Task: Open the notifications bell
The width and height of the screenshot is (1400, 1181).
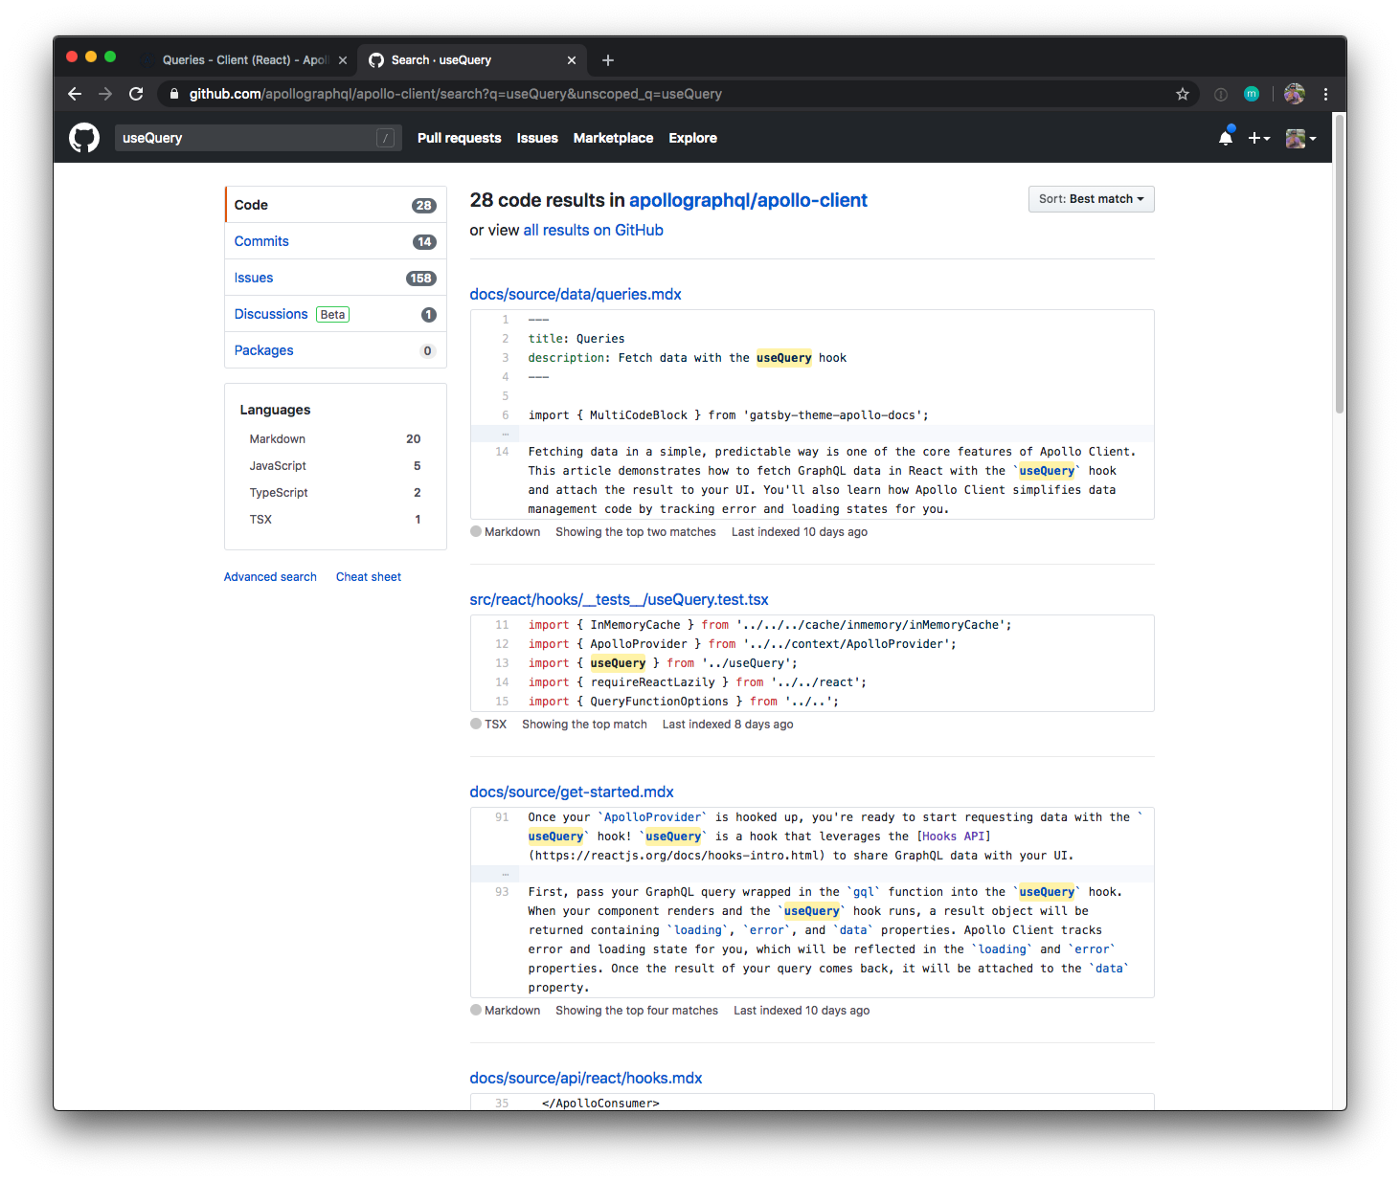Action: 1226,138
